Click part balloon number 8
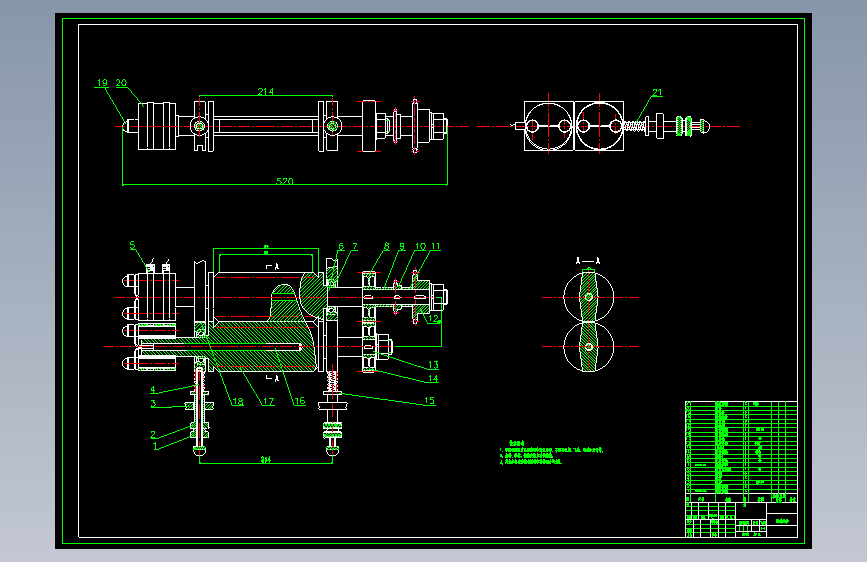This screenshot has width=867, height=562. coord(387,246)
